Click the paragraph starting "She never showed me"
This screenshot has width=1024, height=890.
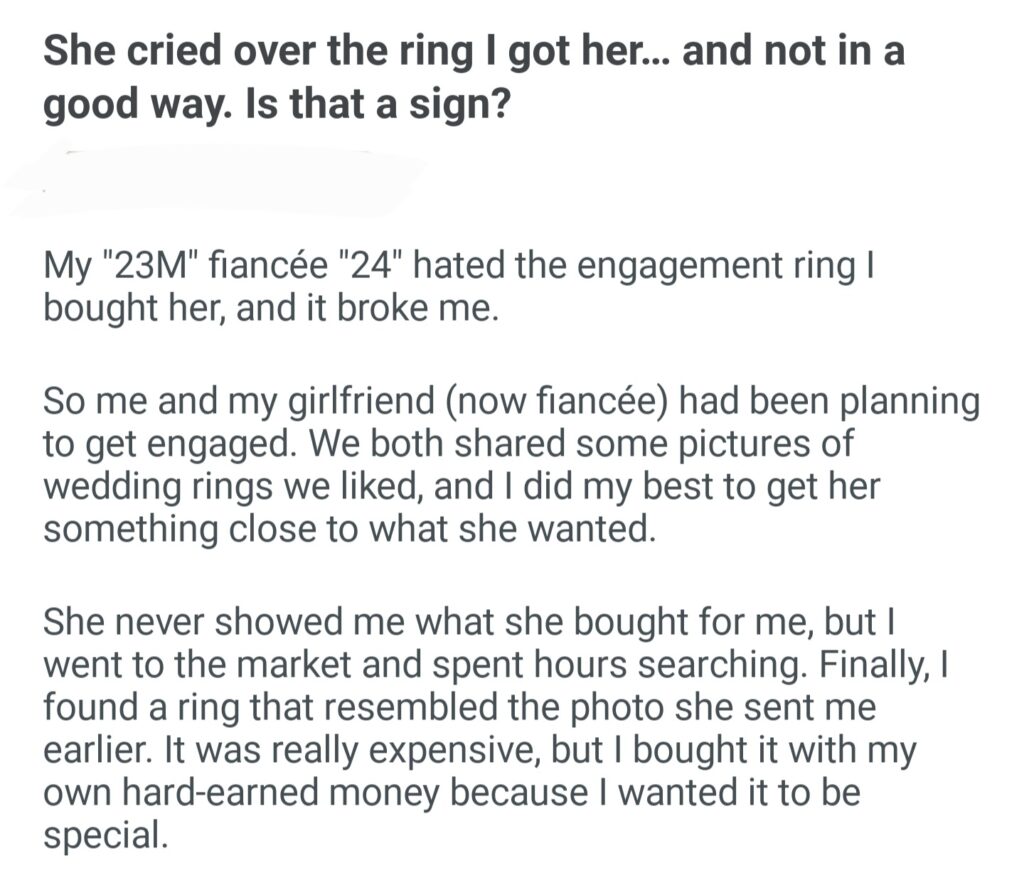(x=480, y=730)
